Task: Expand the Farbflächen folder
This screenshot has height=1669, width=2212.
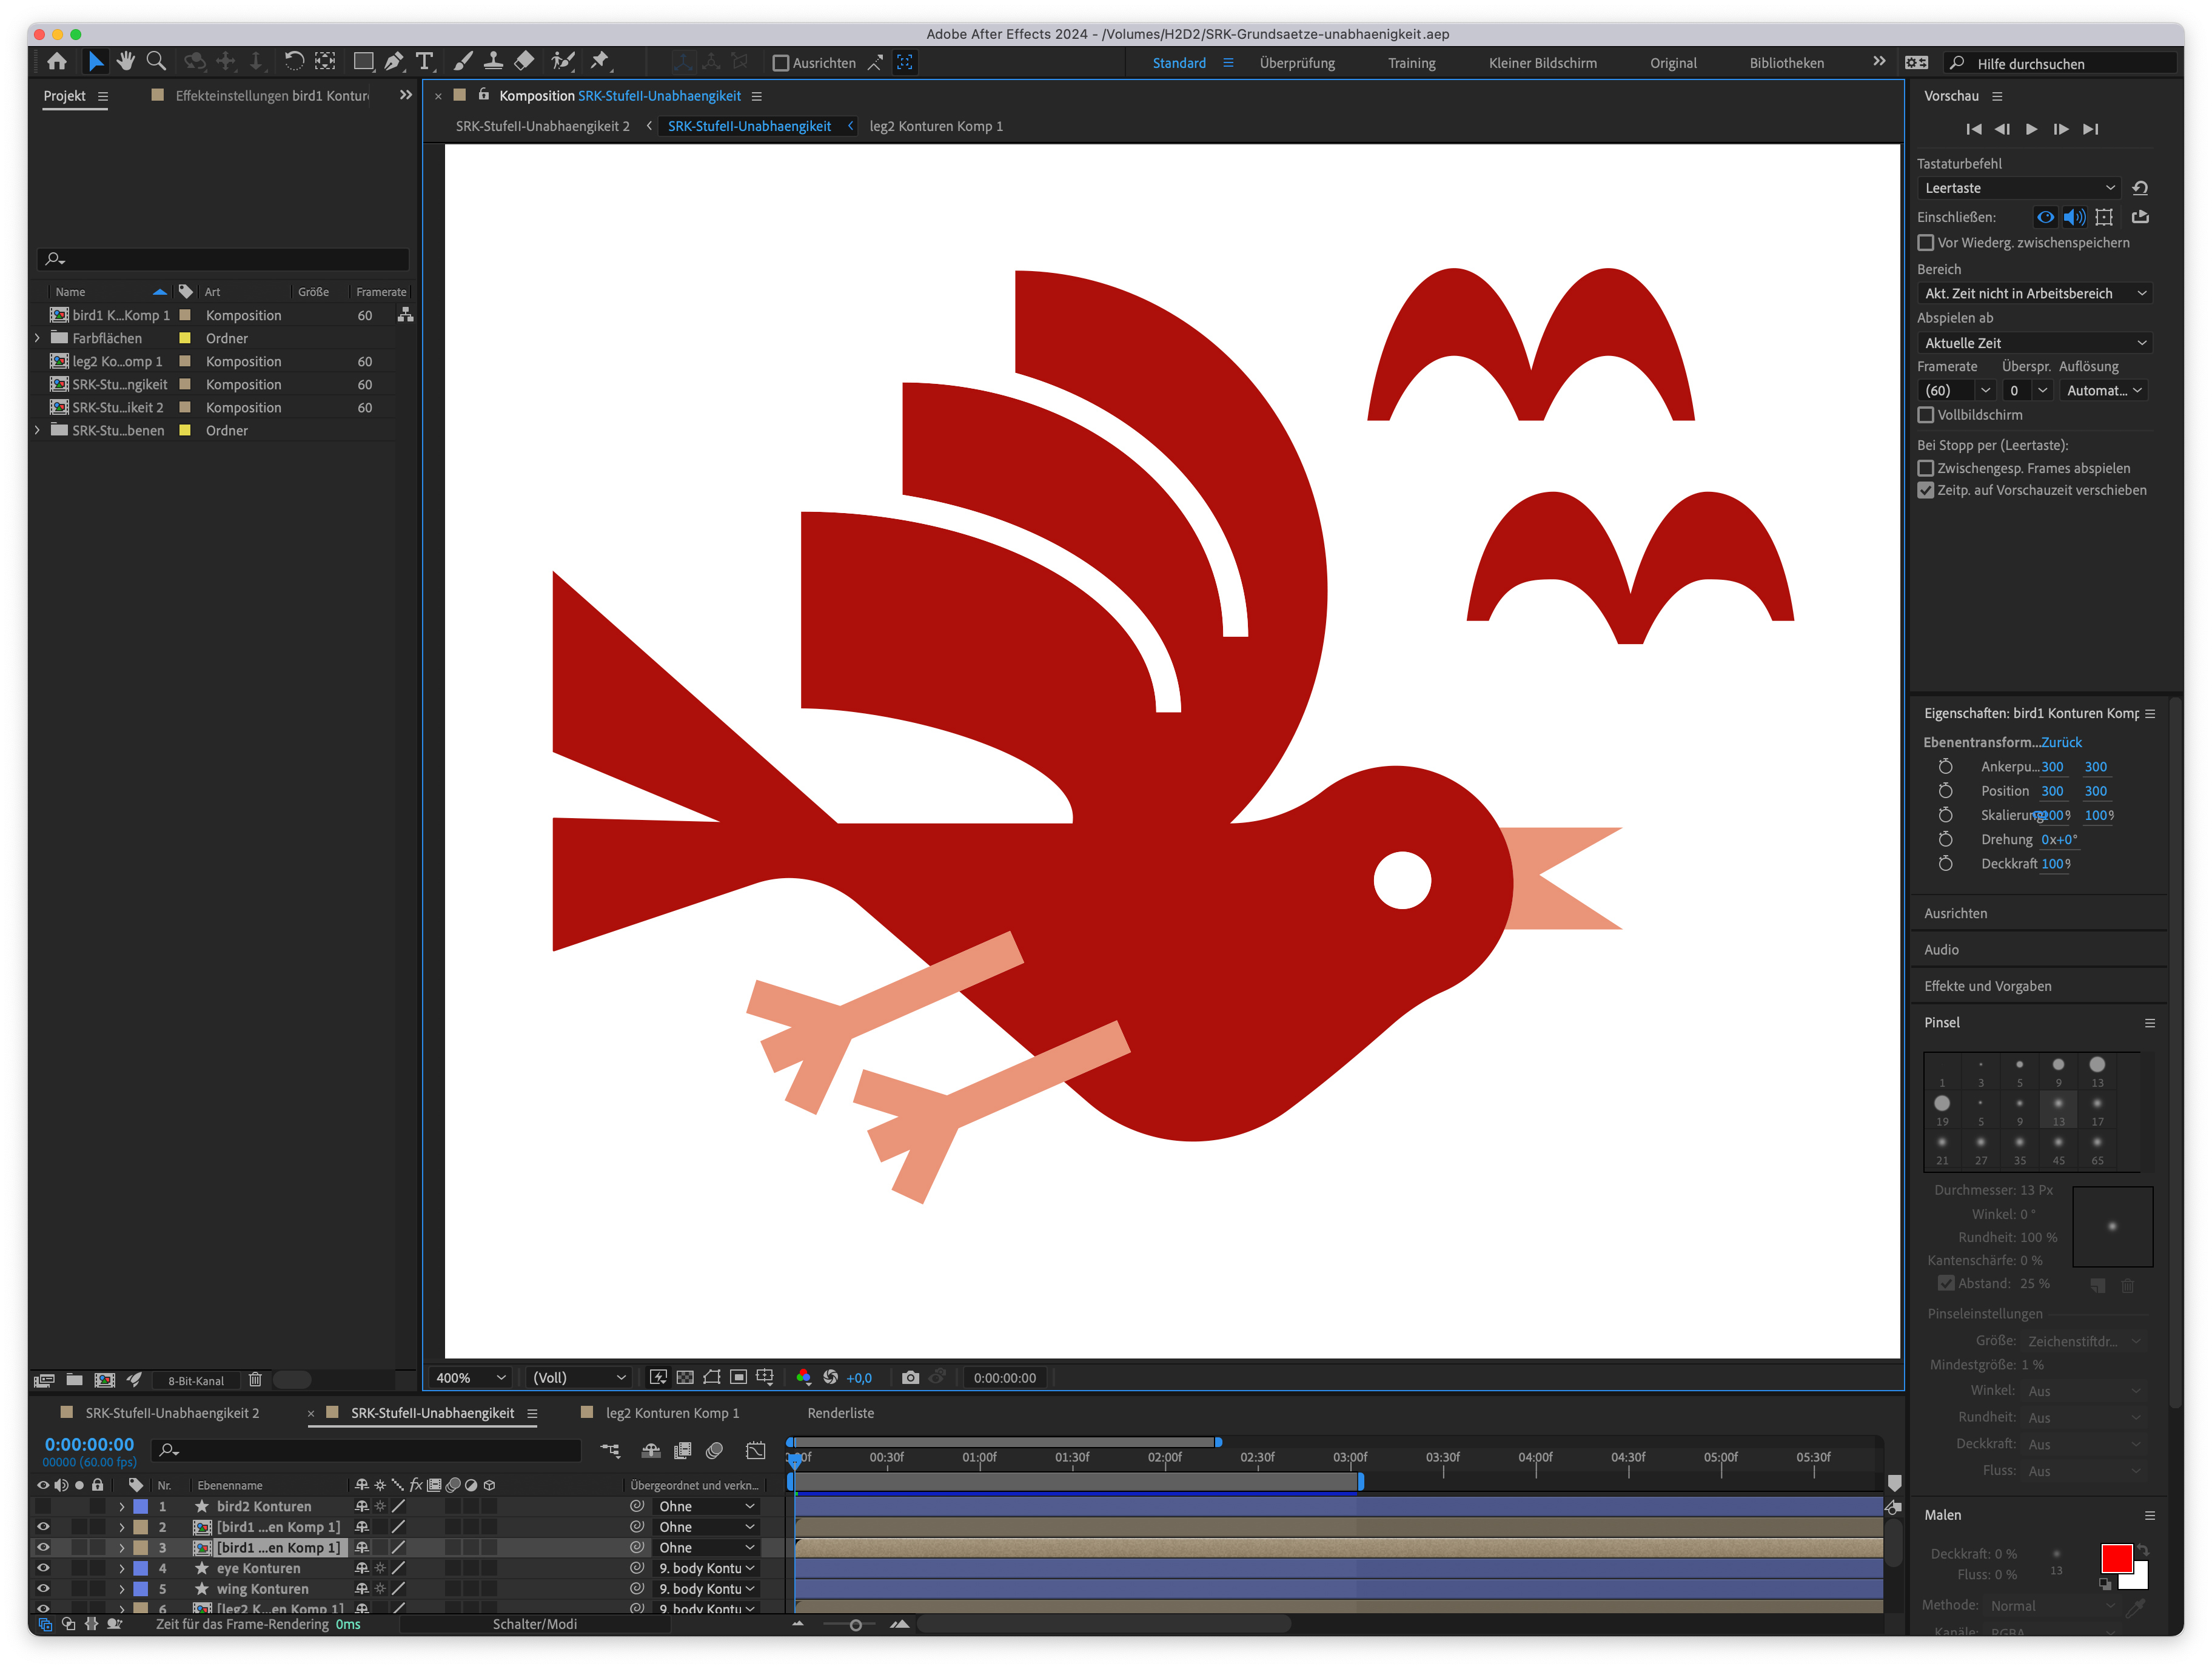Action: point(37,338)
